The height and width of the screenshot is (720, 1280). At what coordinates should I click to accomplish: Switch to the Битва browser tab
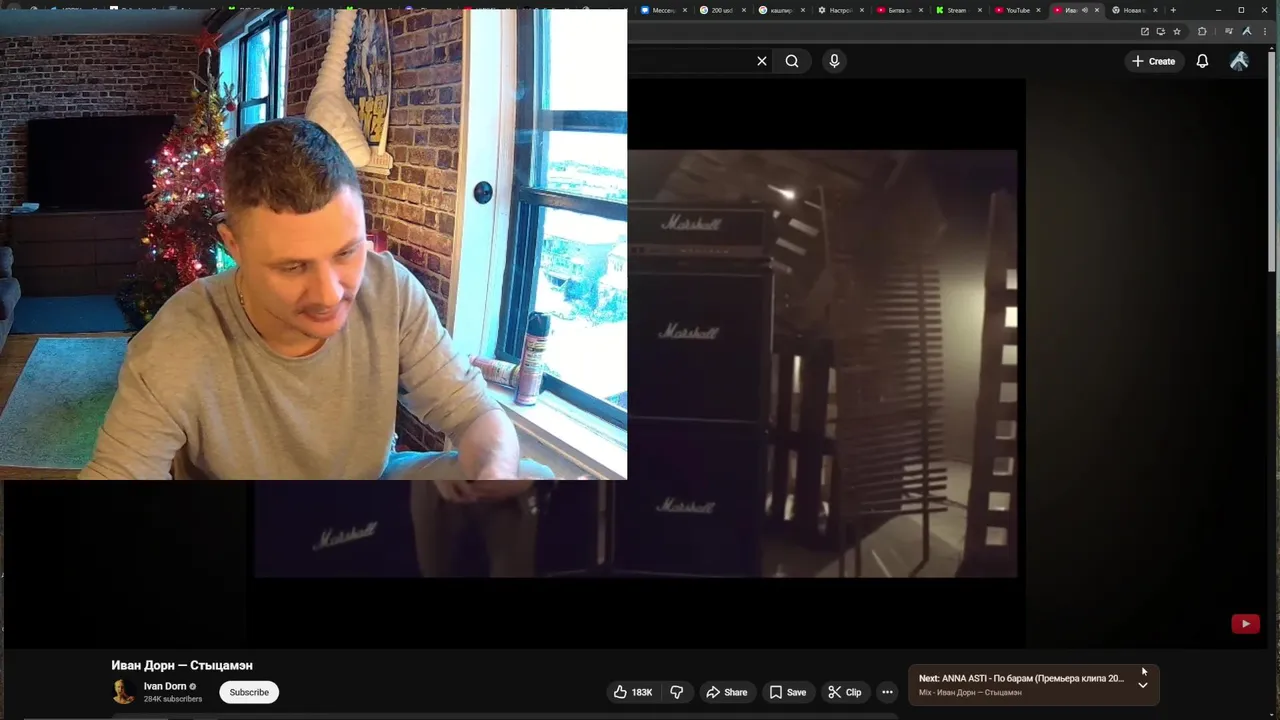[x=900, y=10]
